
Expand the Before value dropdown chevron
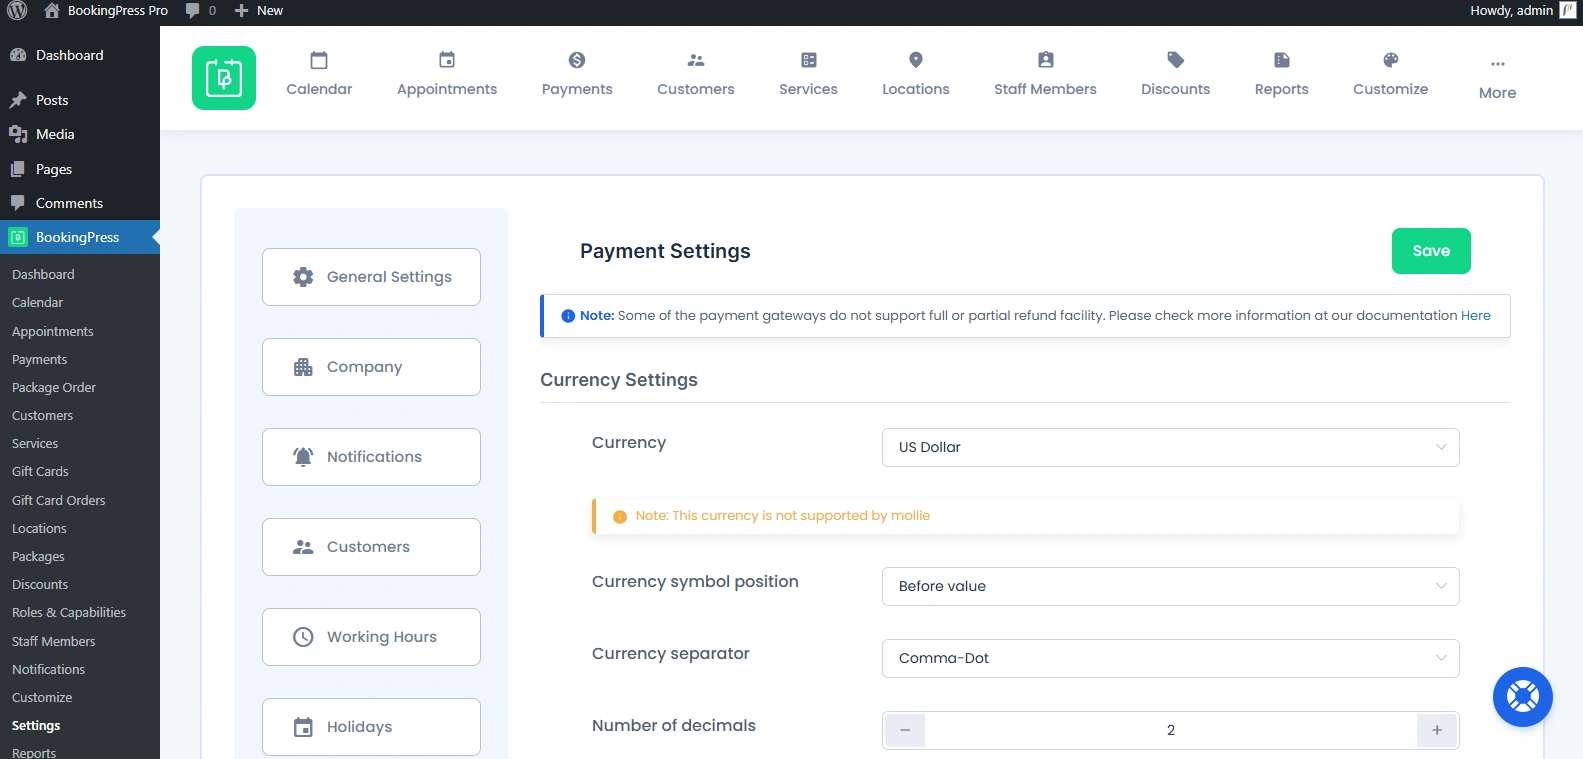click(x=1441, y=586)
